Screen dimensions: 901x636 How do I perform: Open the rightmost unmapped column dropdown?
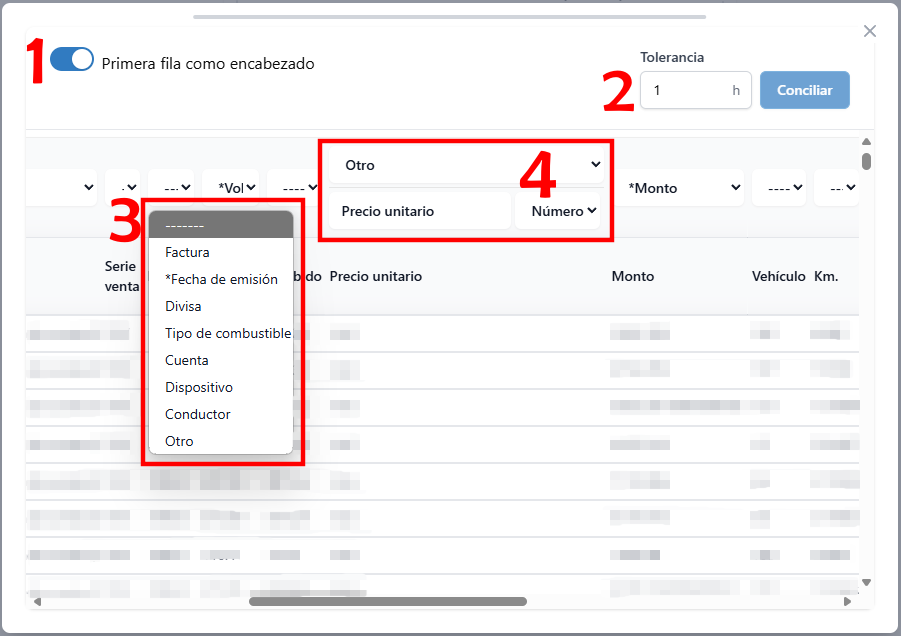[840, 187]
